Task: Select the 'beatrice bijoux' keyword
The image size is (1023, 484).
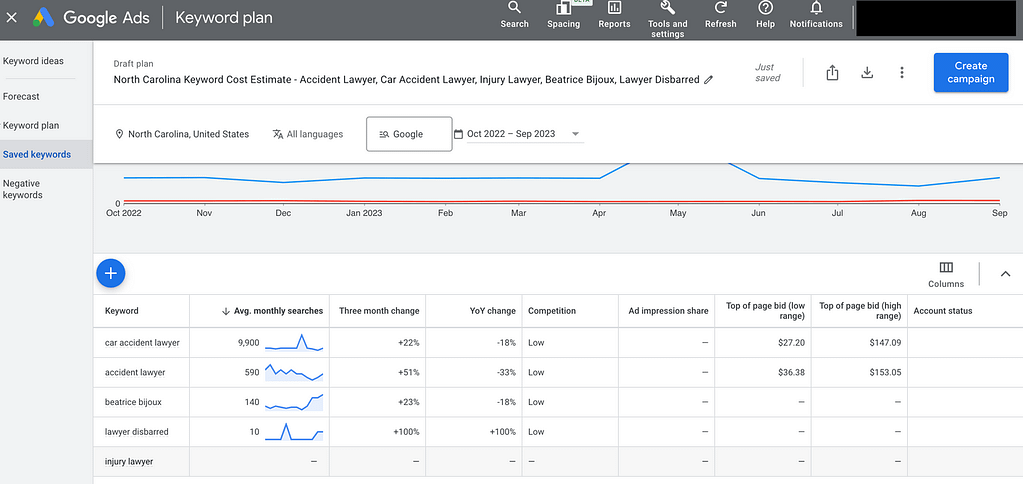Action: [x=133, y=402]
